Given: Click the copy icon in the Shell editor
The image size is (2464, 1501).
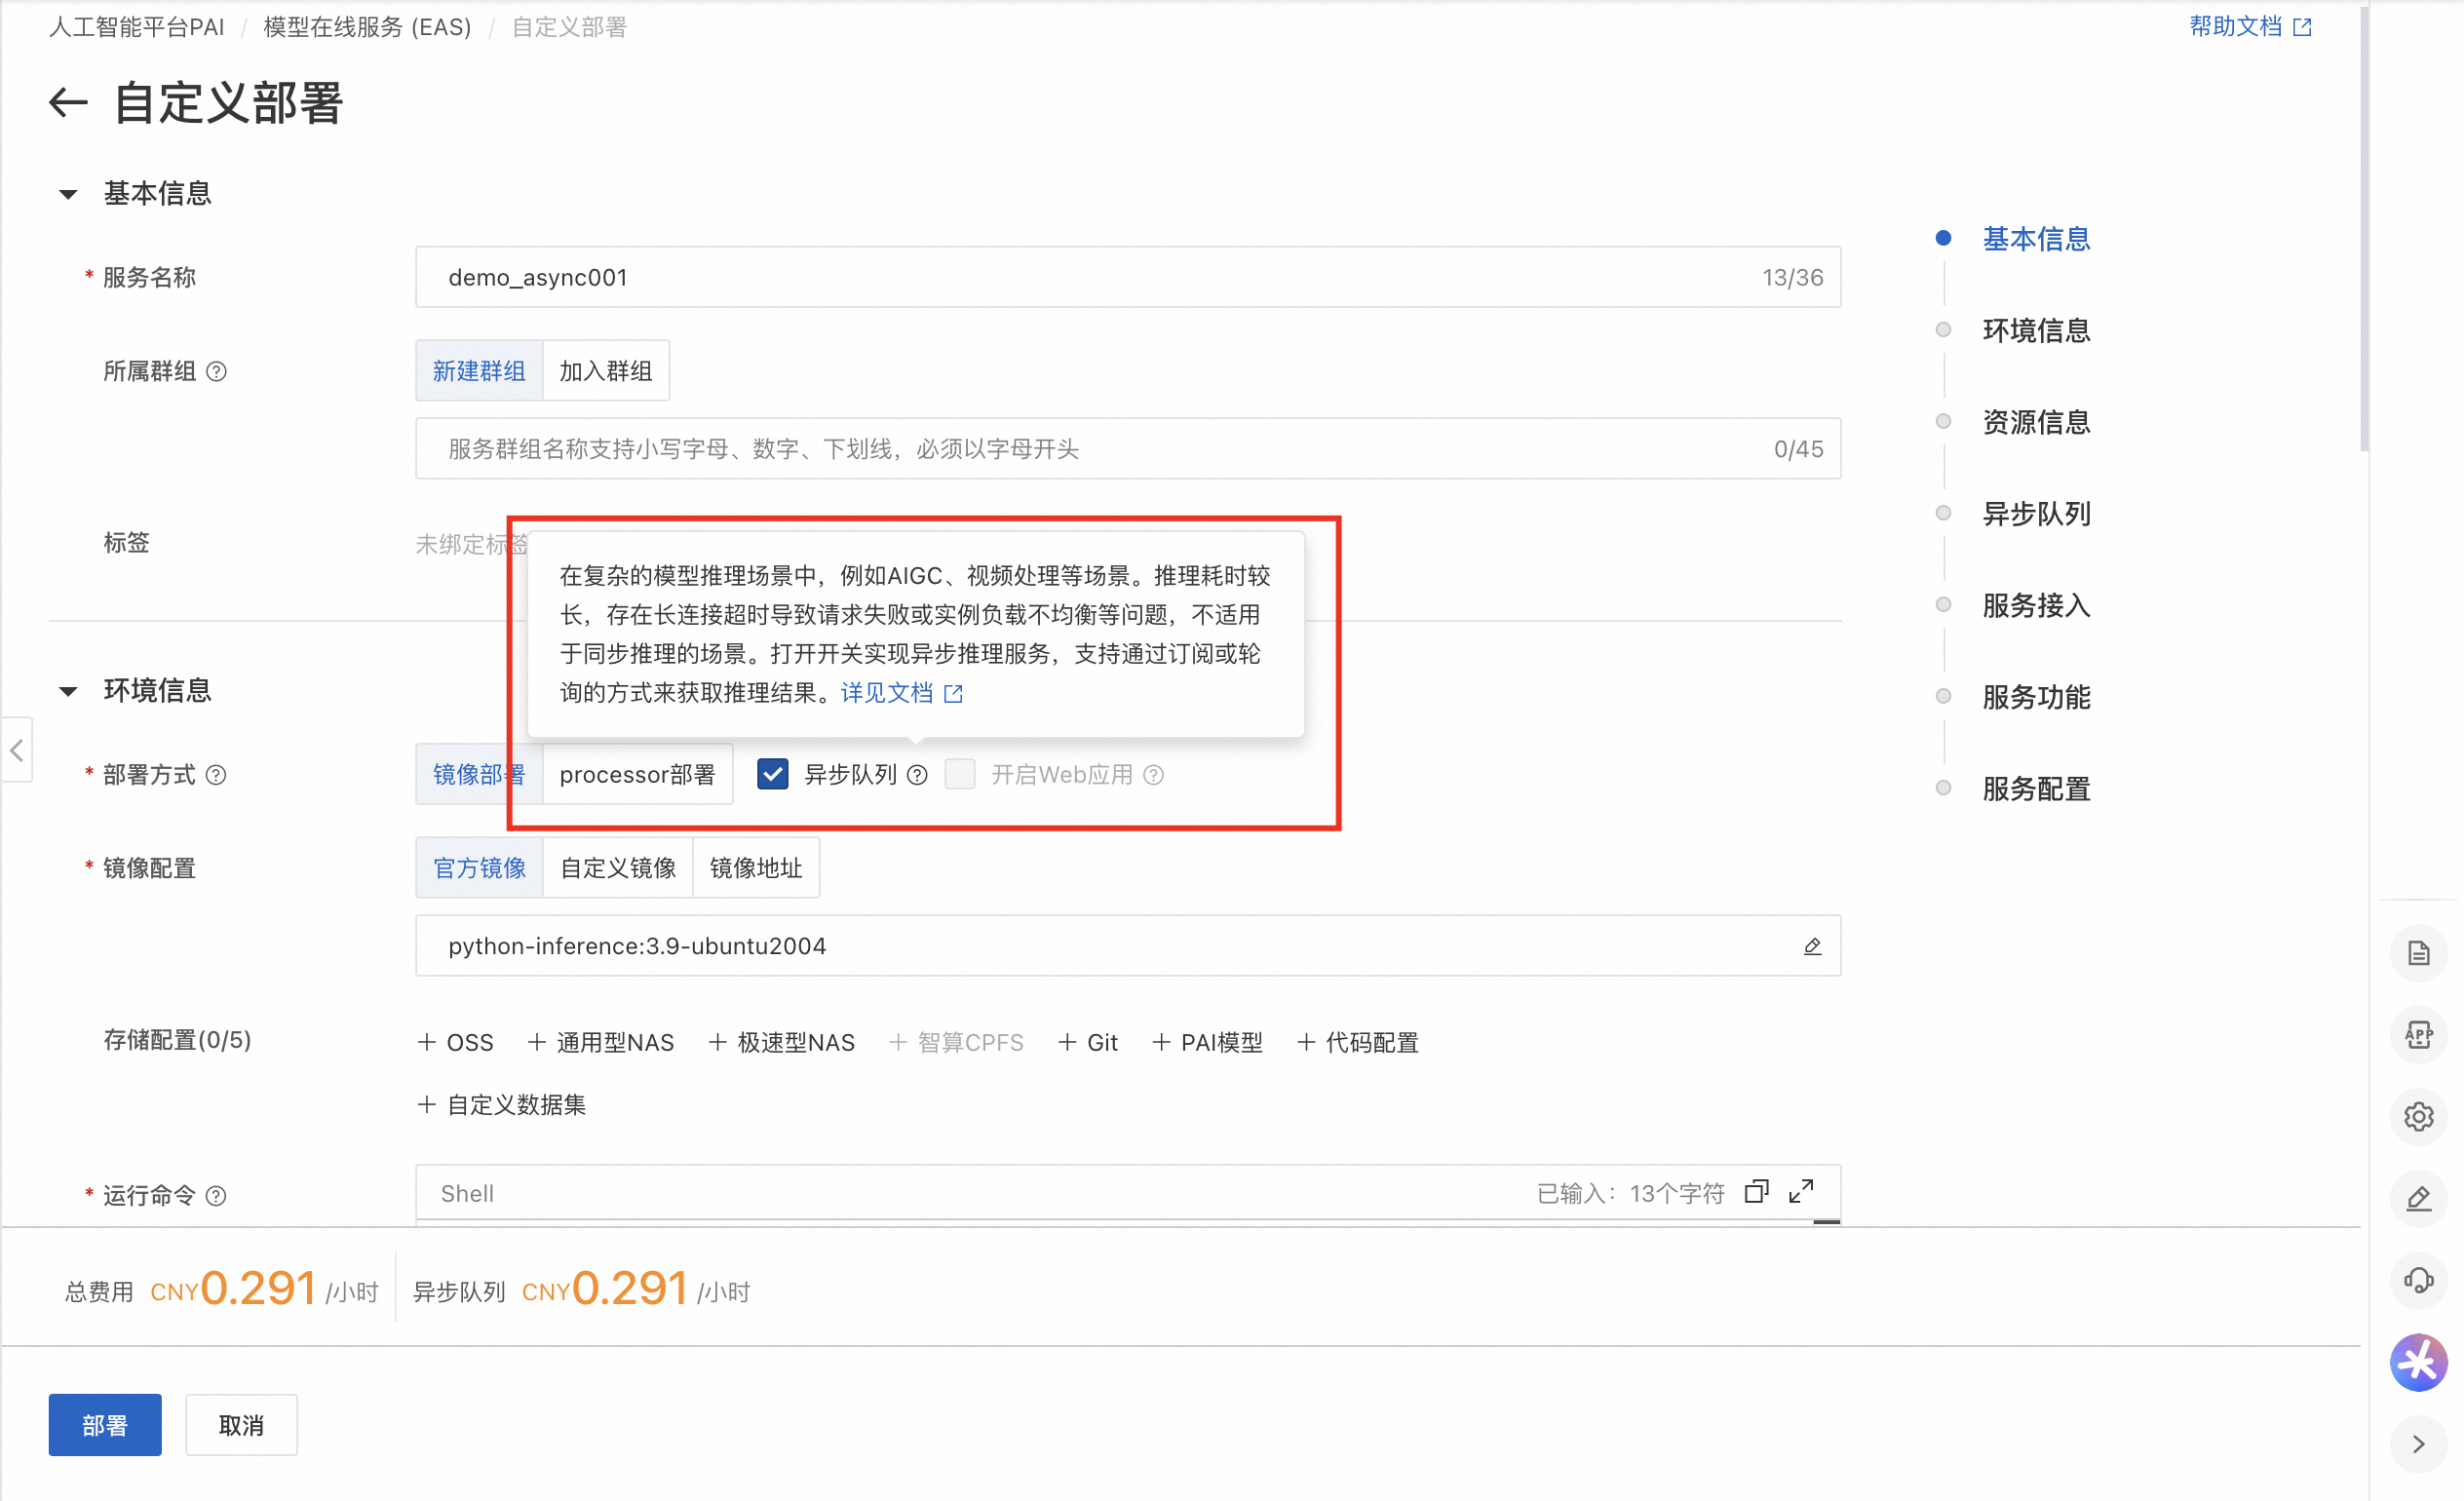Looking at the screenshot, I should [x=1756, y=1192].
